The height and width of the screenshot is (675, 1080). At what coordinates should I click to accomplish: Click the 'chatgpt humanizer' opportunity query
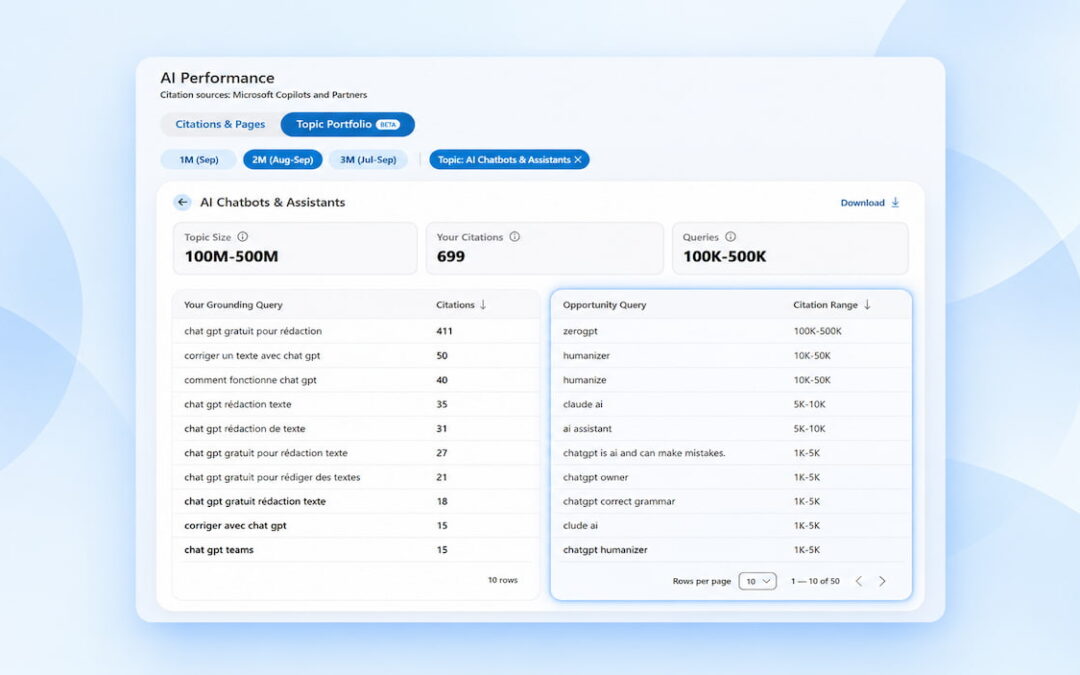[605, 550]
